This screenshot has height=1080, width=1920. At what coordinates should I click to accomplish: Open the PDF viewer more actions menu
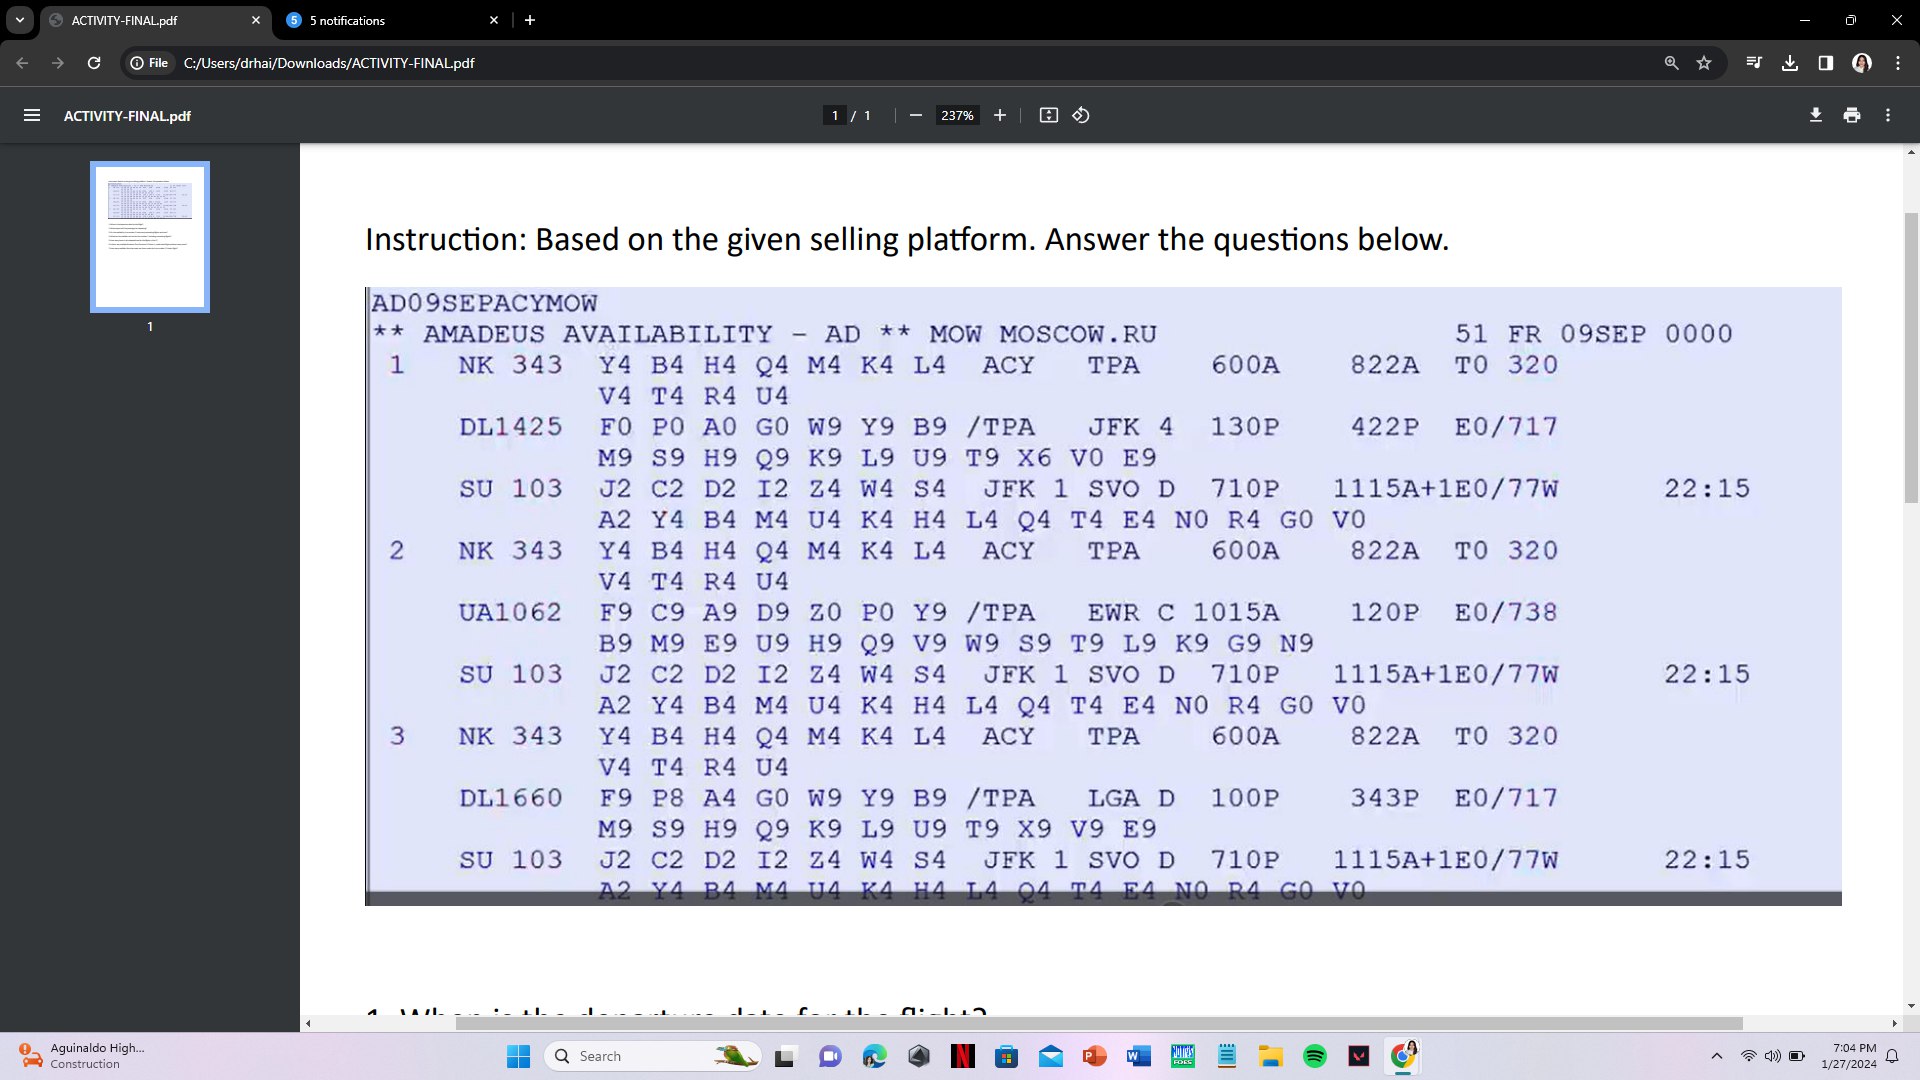pyautogui.click(x=1887, y=115)
